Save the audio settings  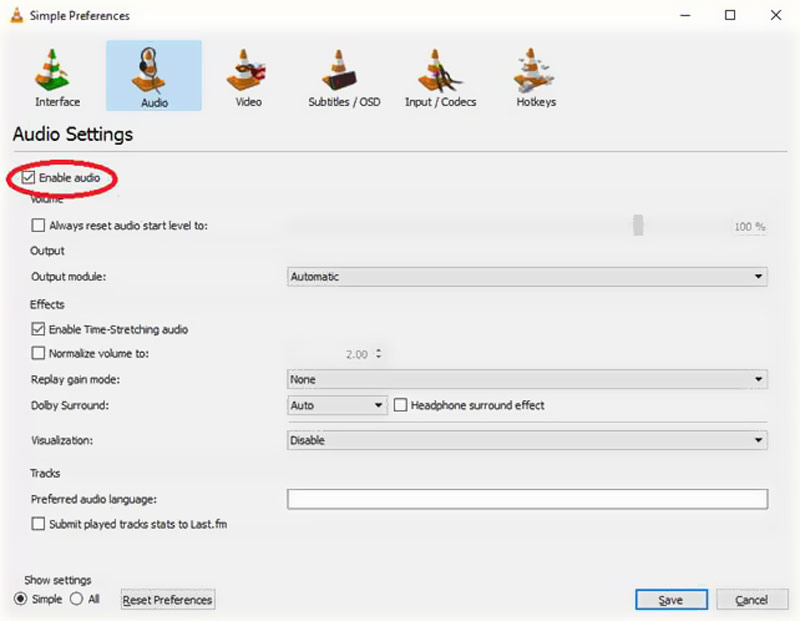(x=670, y=599)
